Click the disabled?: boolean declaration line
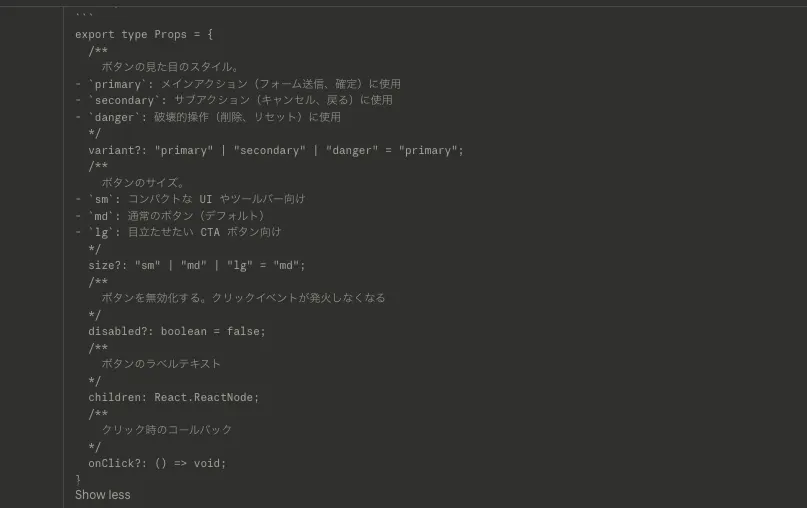Screen dimensions: 807x508 pyautogui.click(x=177, y=331)
